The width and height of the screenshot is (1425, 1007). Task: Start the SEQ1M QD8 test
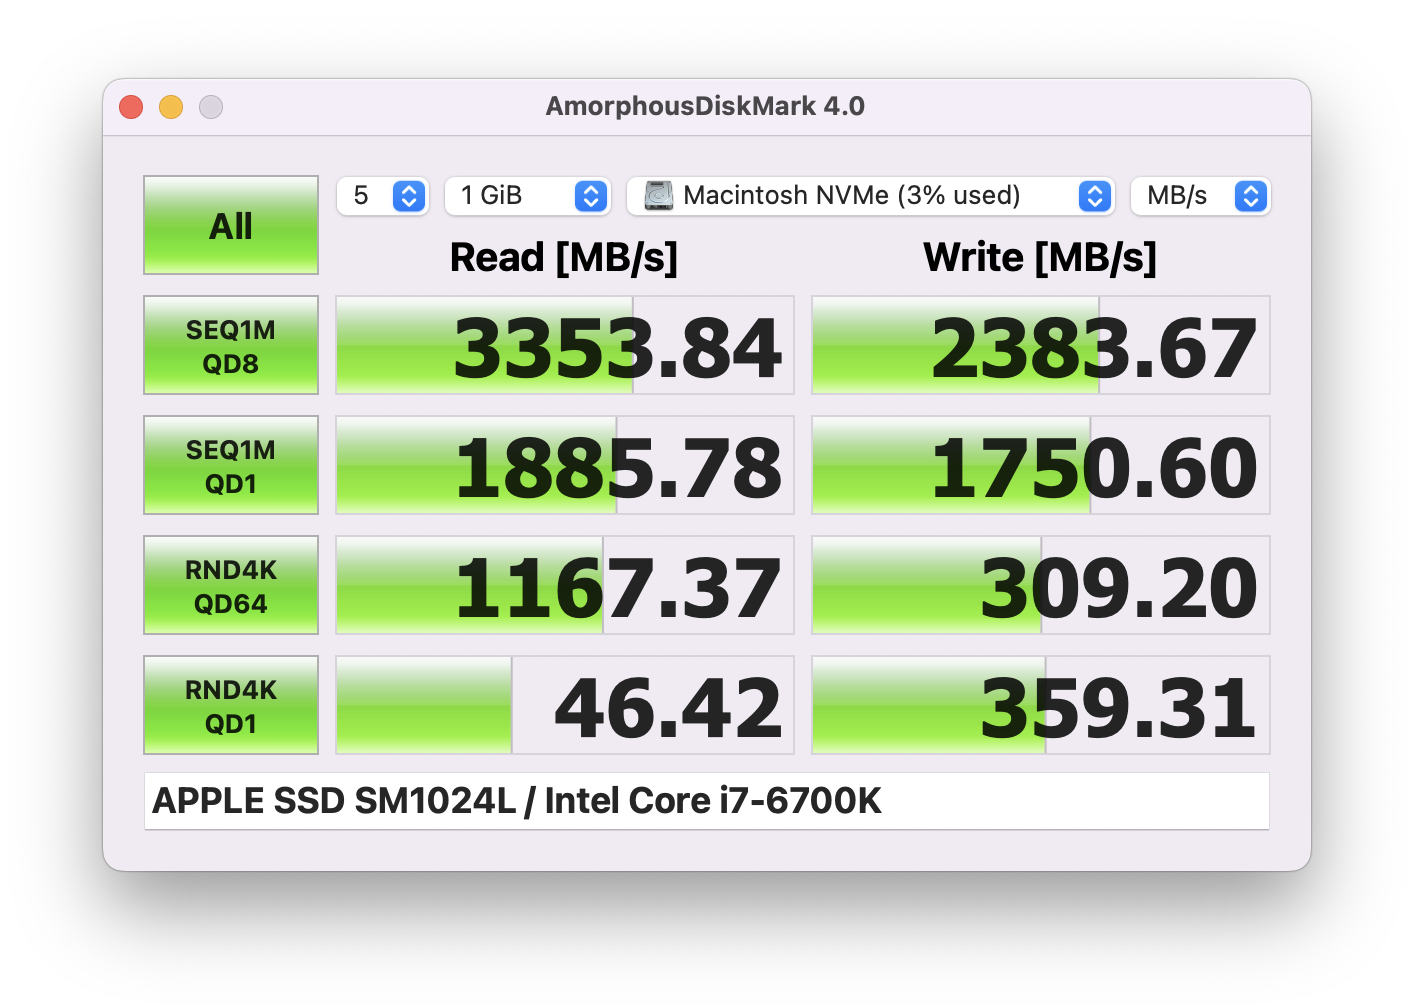231,345
